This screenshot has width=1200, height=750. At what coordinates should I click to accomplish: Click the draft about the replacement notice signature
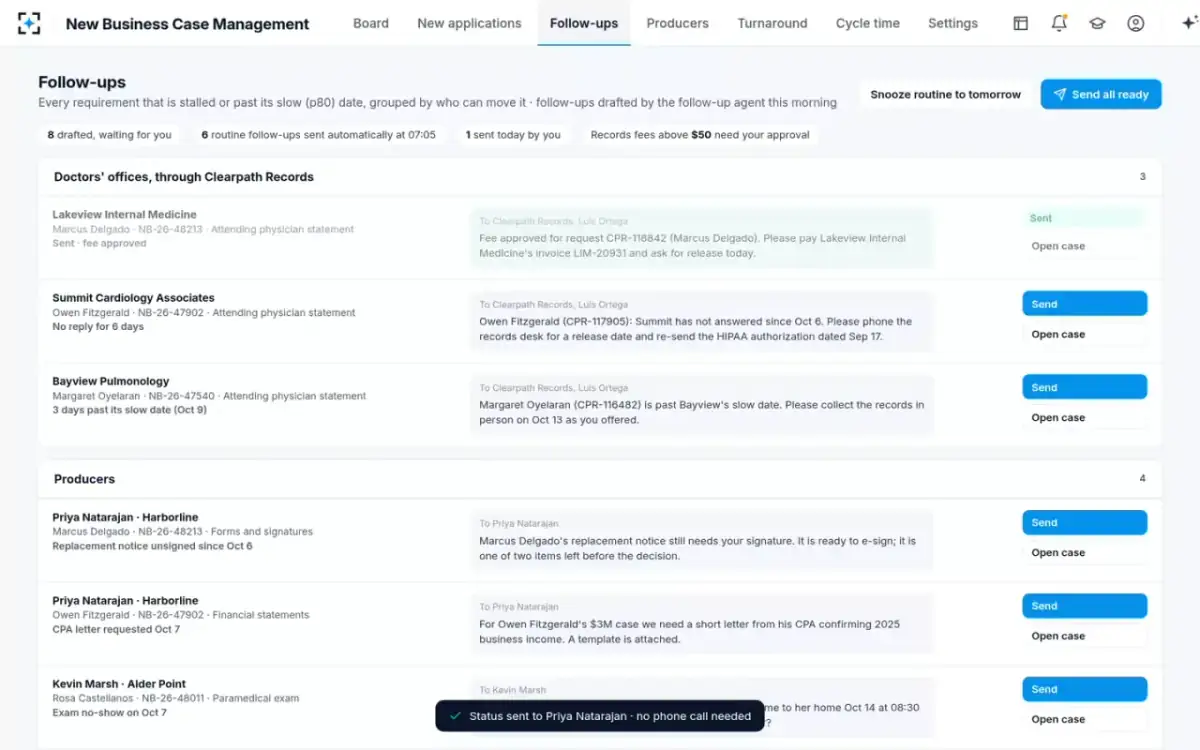click(702, 540)
